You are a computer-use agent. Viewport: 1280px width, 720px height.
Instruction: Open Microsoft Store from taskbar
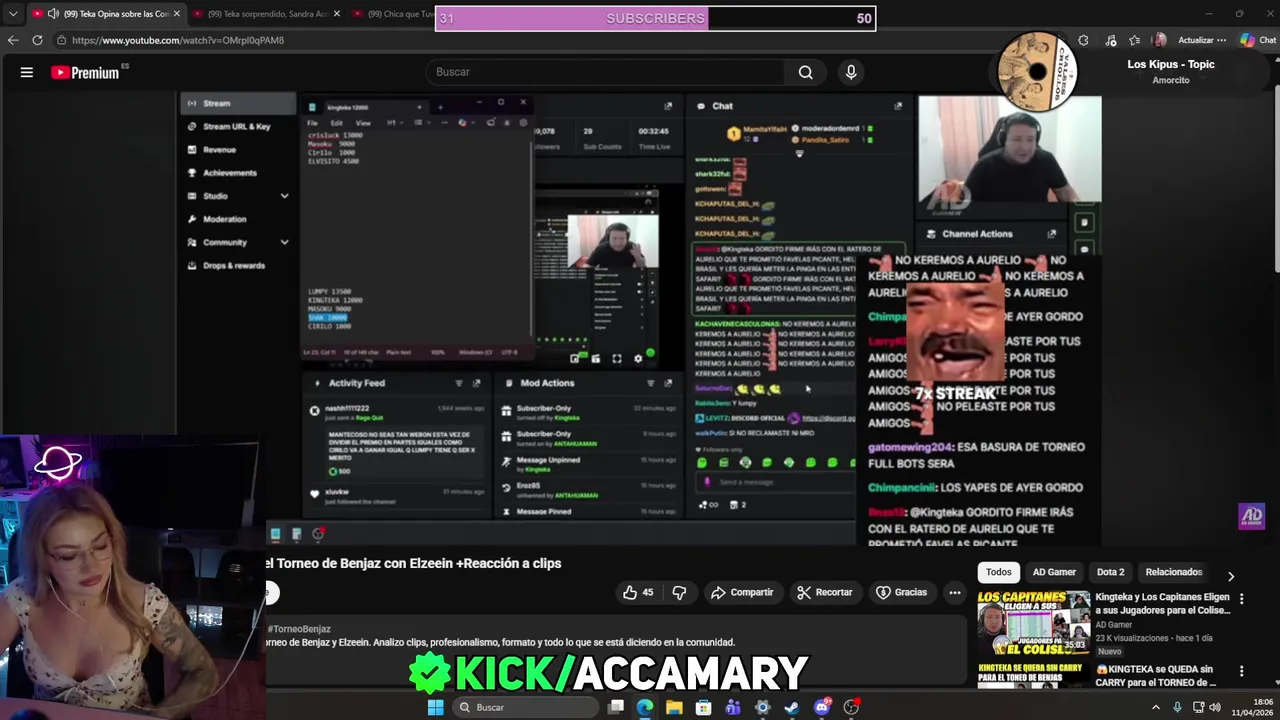tap(704, 707)
